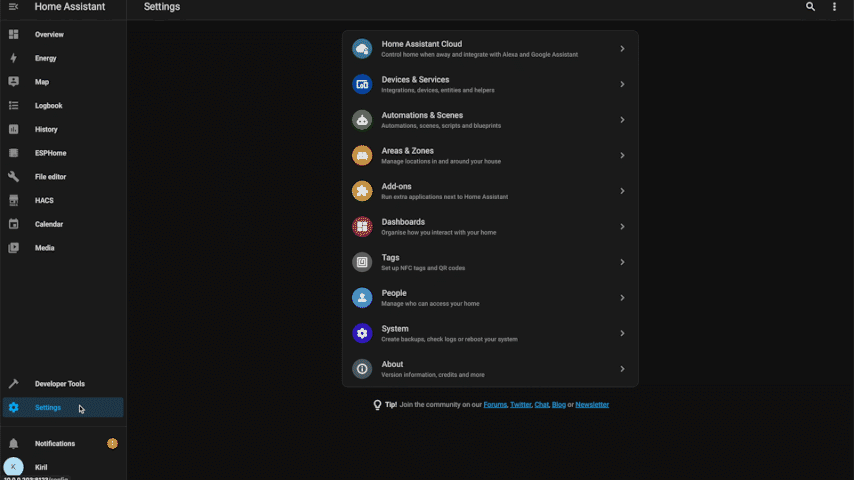The width and height of the screenshot is (854, 480).
Task: Open the three-dot overflow menu
Action: point(834,7)
